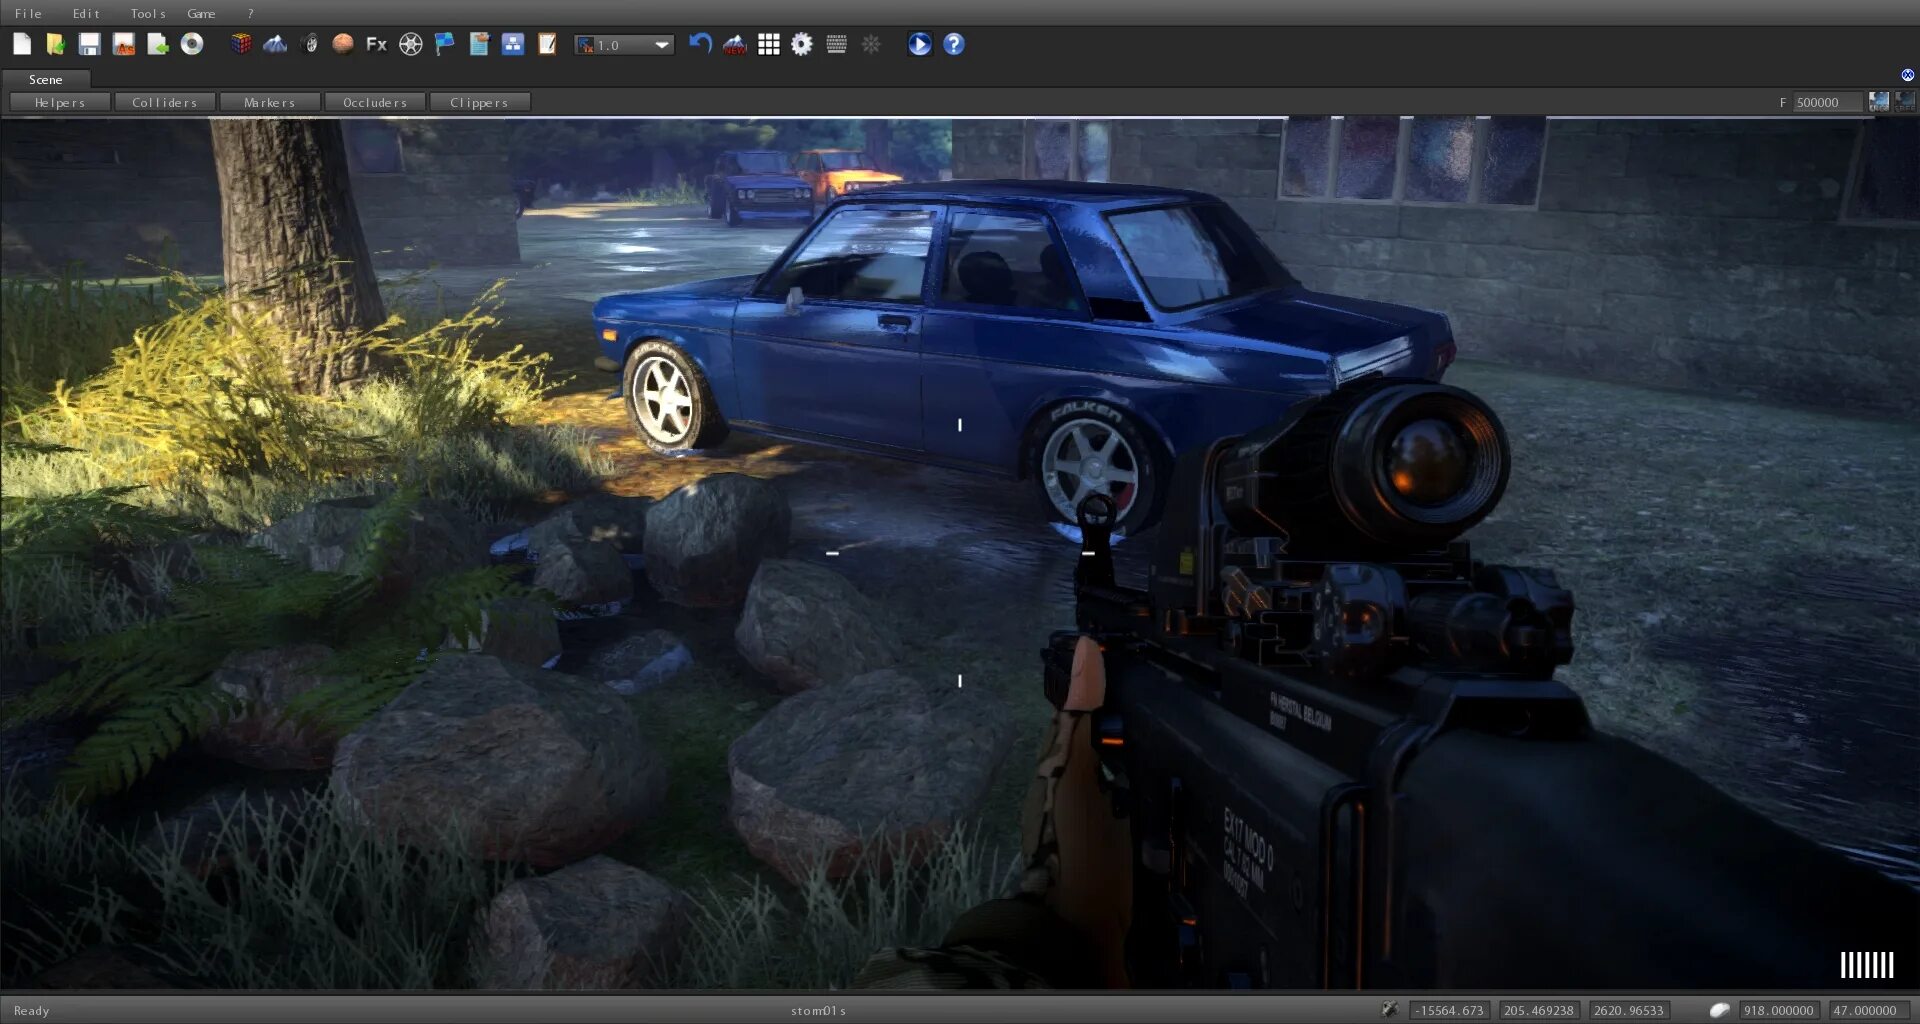Click the camera position icon in status bar
Image resolution: width=1920 pixels, height=1024 pixels.
pos(1390,1010)
